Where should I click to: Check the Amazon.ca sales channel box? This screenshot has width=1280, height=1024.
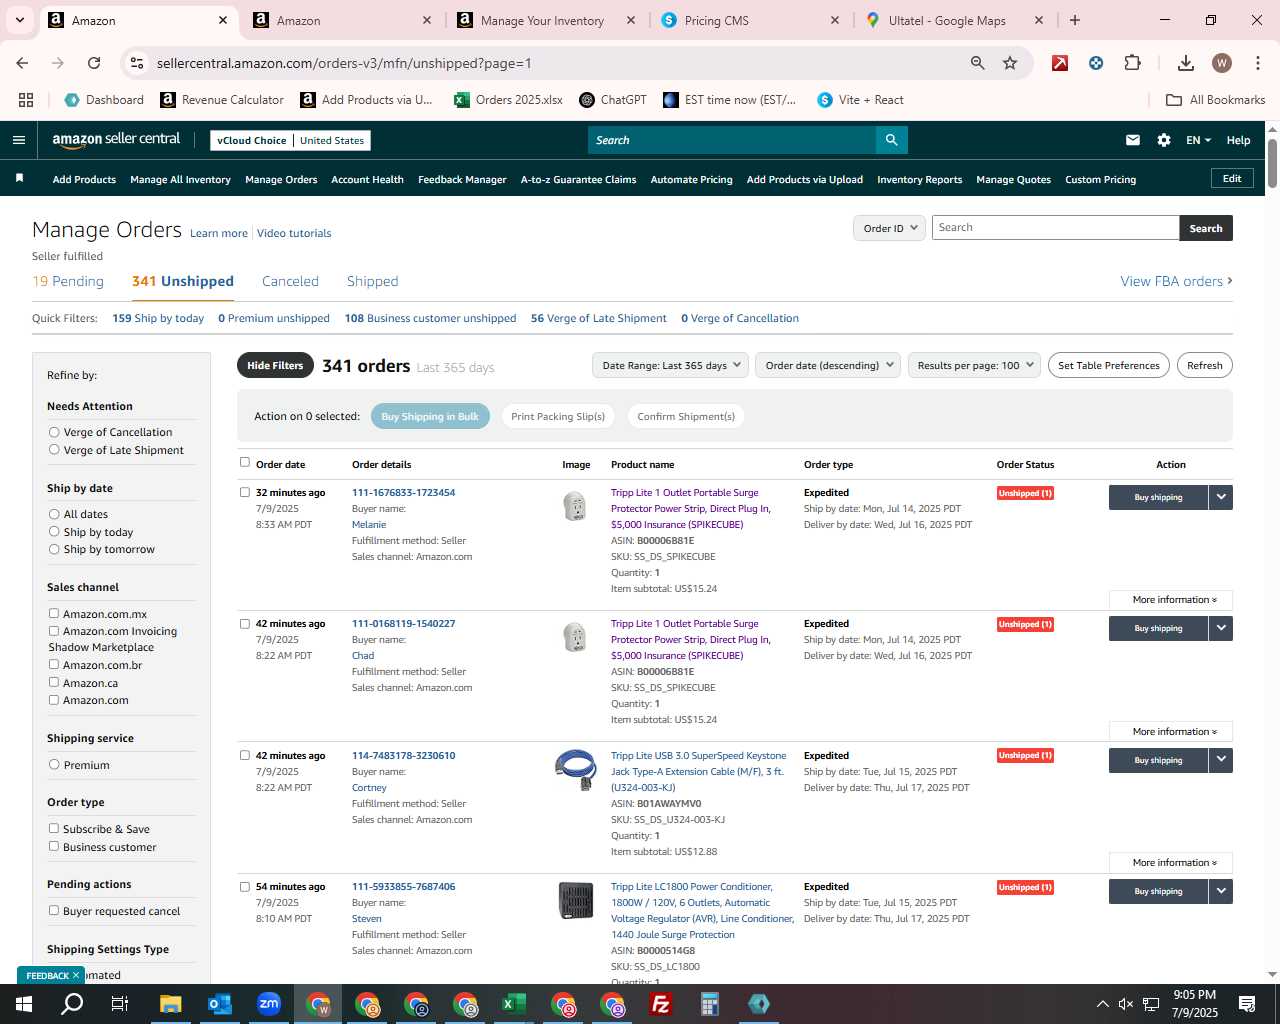pyautogui.click(x=54, y=682)
